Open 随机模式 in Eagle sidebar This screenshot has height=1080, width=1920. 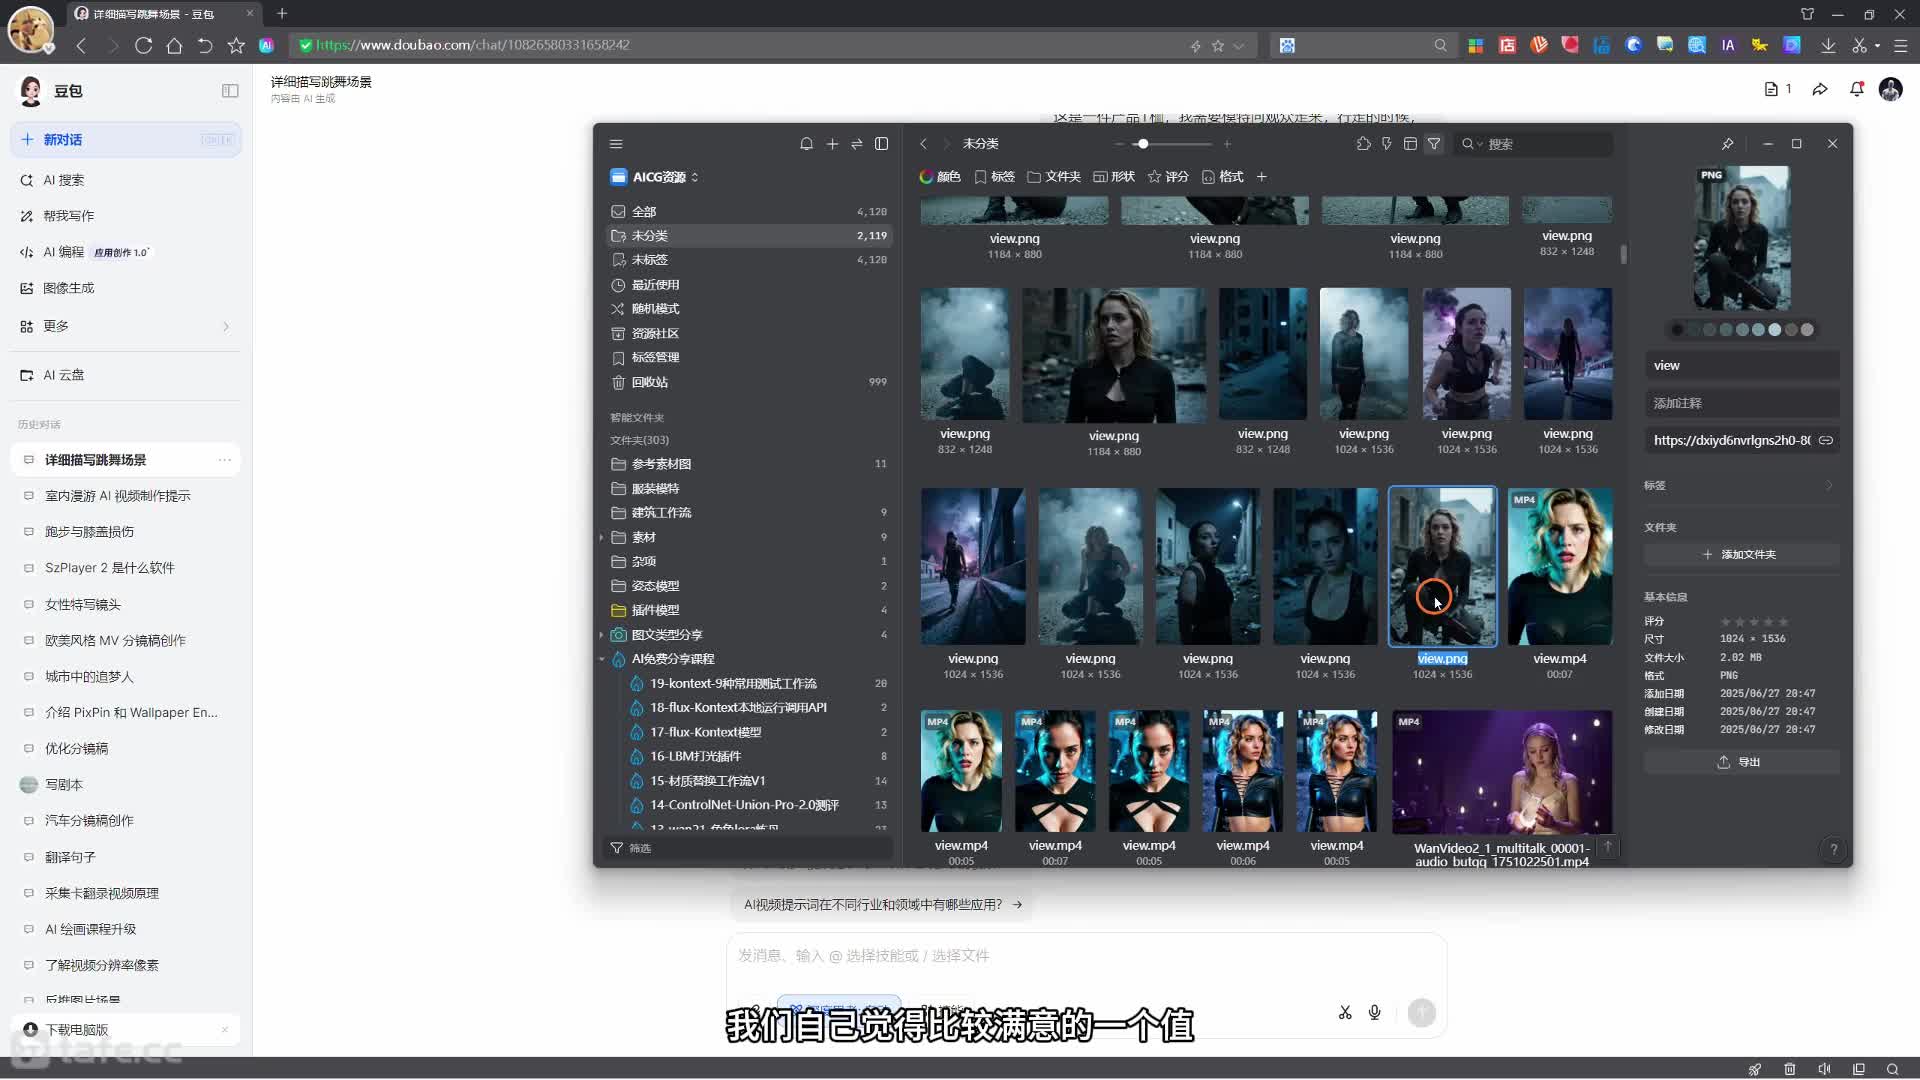click(748, 309)
